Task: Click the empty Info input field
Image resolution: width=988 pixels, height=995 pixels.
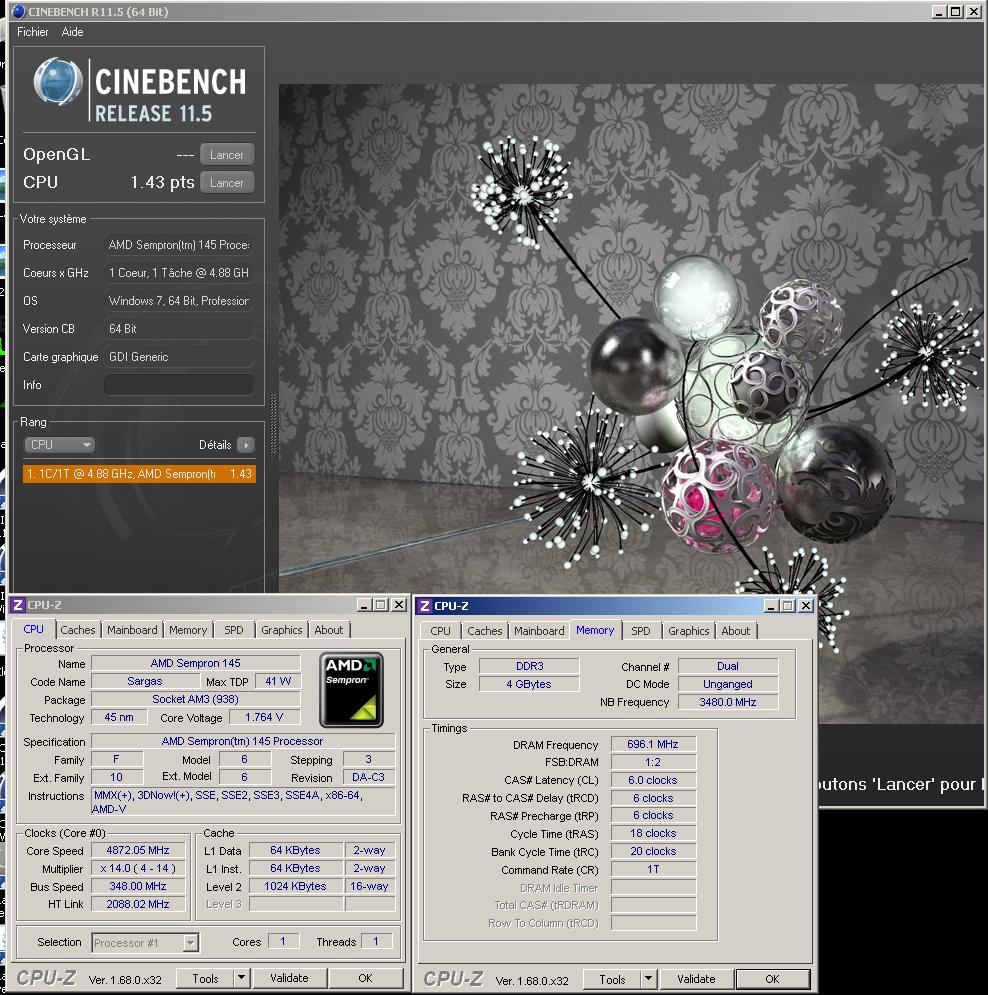Action: [x=178, y=385]
